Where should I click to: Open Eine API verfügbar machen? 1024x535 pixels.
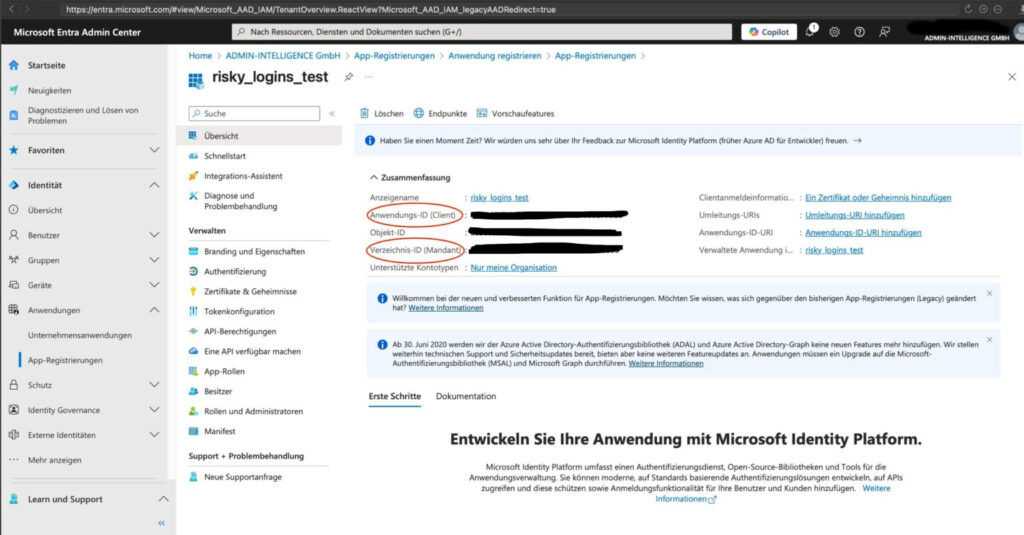point(252,351)
